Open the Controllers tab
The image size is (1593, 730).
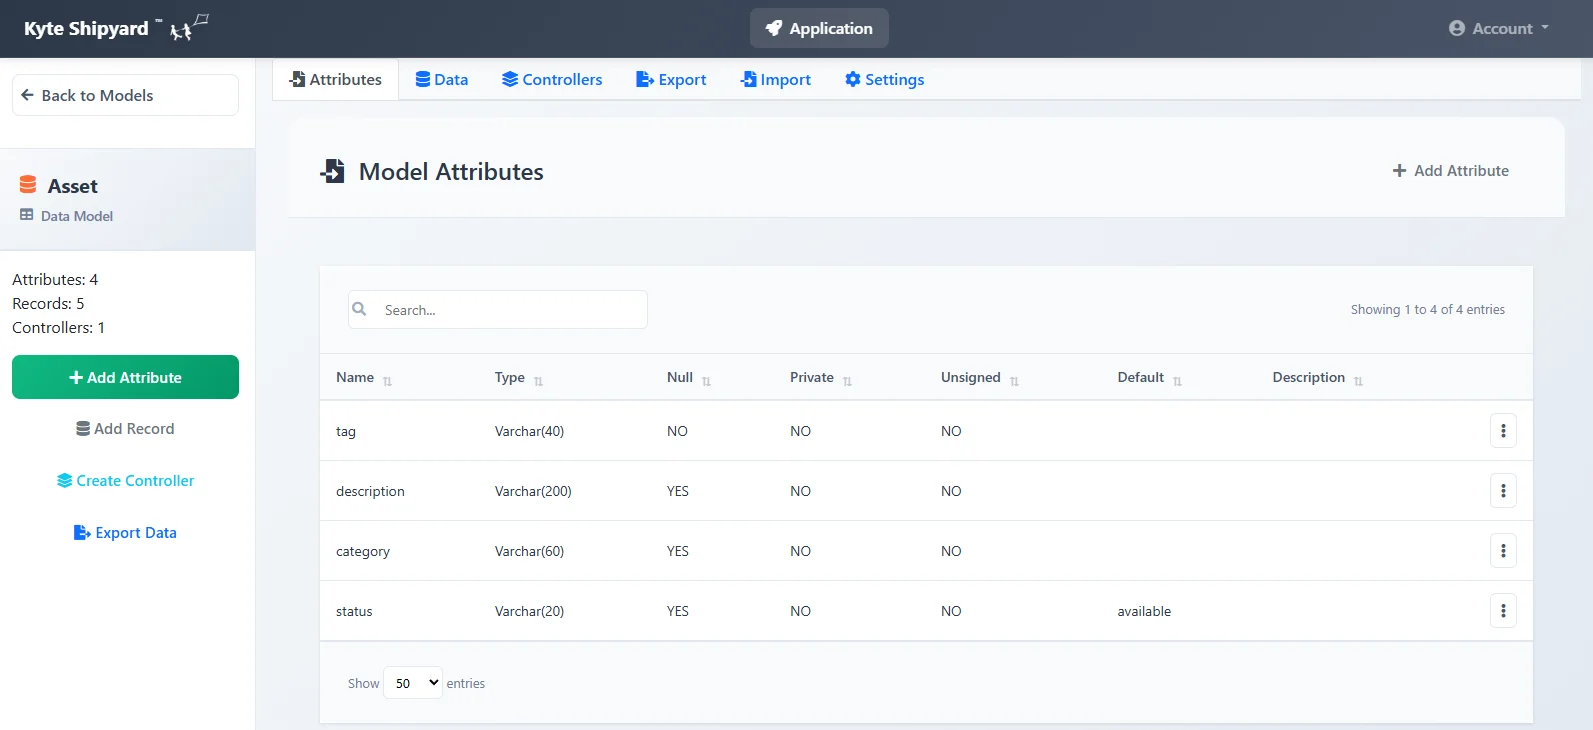click(552, 79)
